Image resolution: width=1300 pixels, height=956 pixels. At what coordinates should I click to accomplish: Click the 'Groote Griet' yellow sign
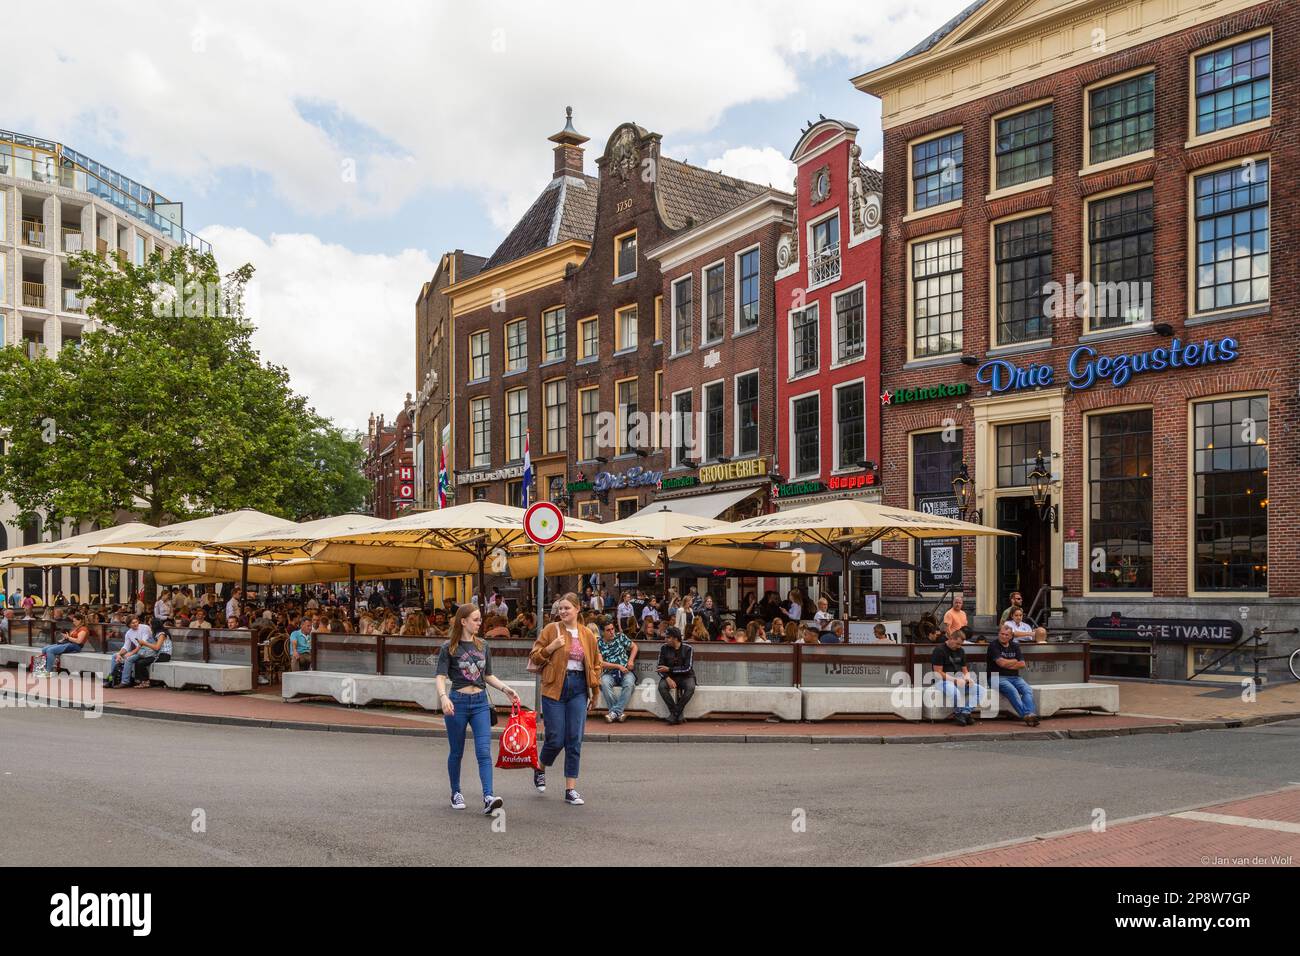point(734,470)
